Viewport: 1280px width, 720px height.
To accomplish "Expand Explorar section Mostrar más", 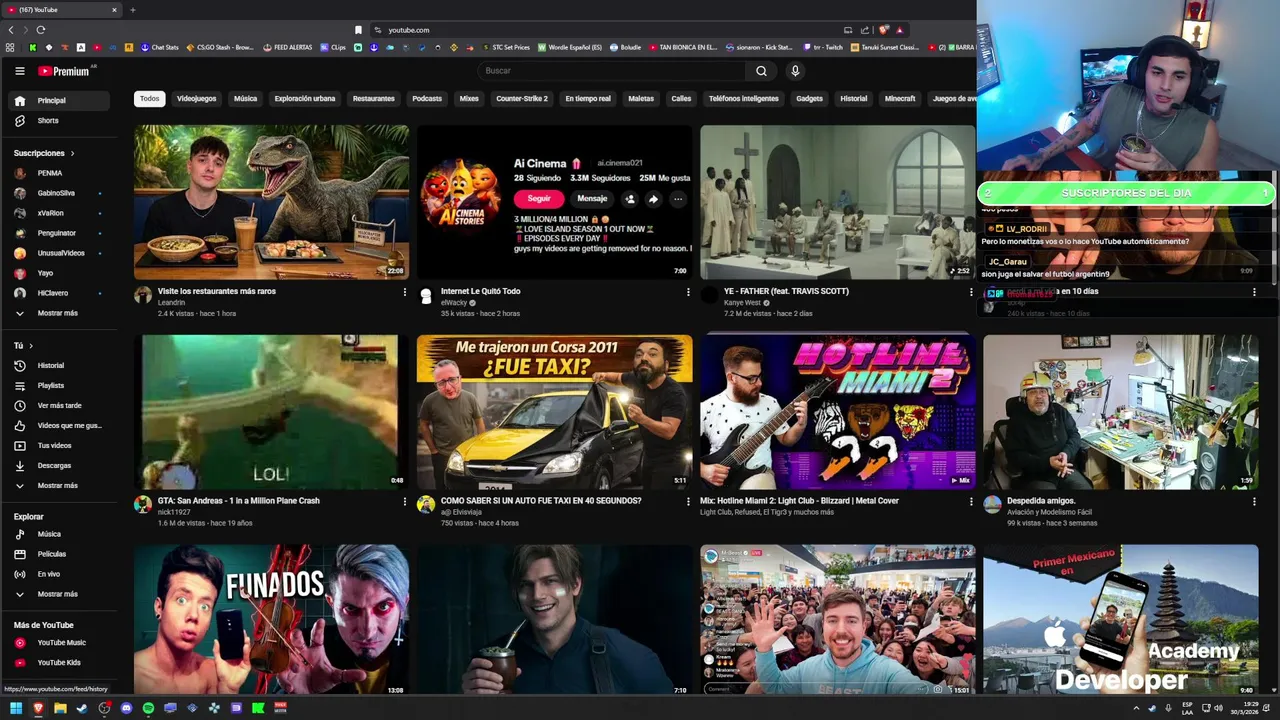I will [61, 594].
